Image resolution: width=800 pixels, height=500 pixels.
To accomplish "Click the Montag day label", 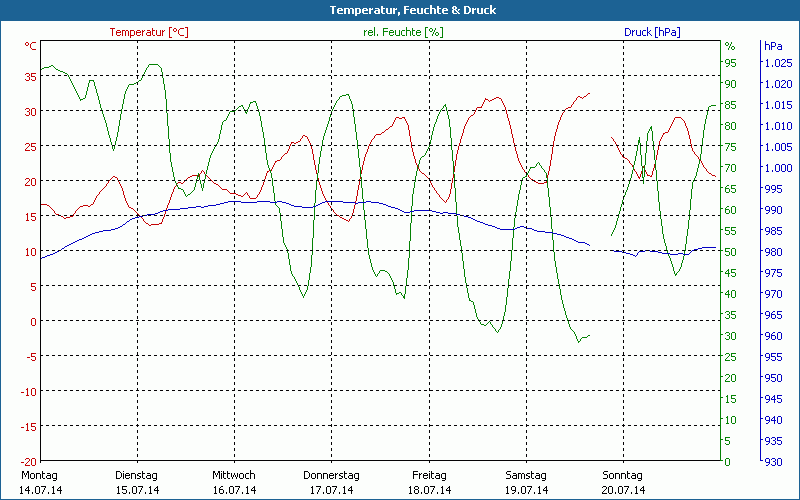I will [x=40, y=475].
